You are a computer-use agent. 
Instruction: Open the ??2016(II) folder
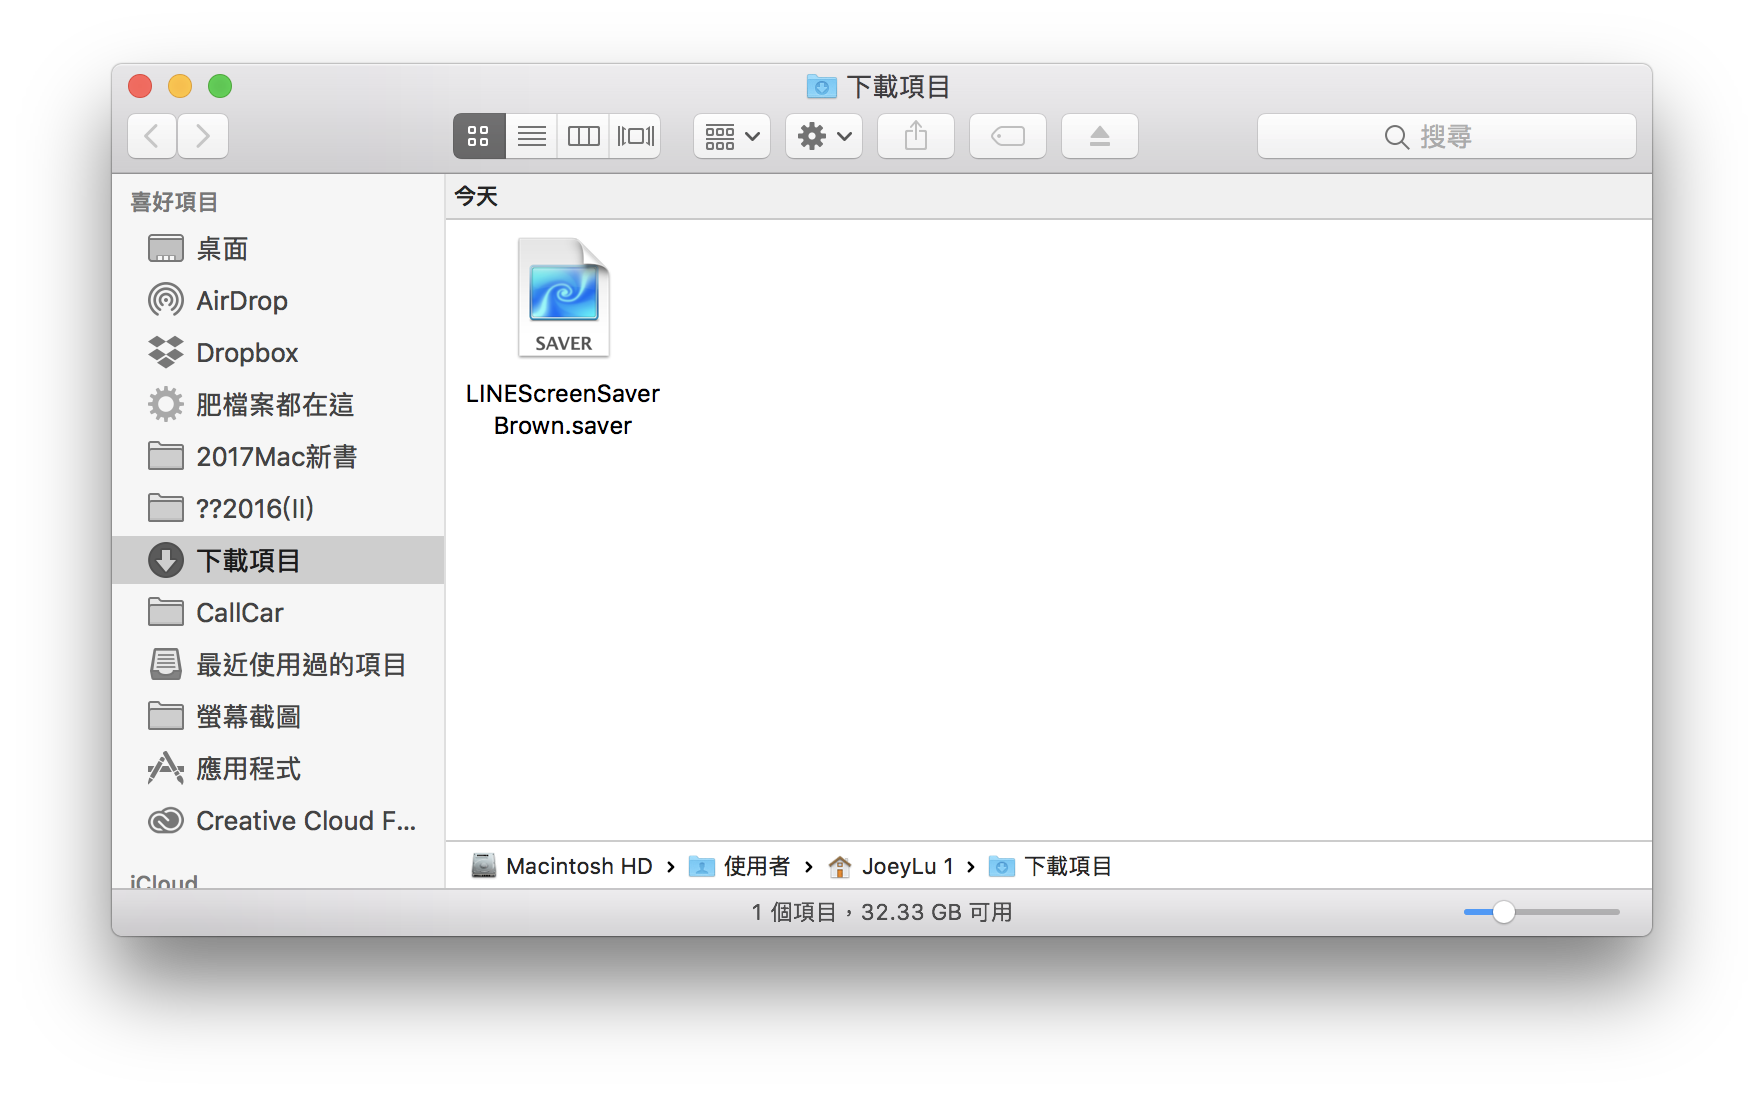coord(278,509)
